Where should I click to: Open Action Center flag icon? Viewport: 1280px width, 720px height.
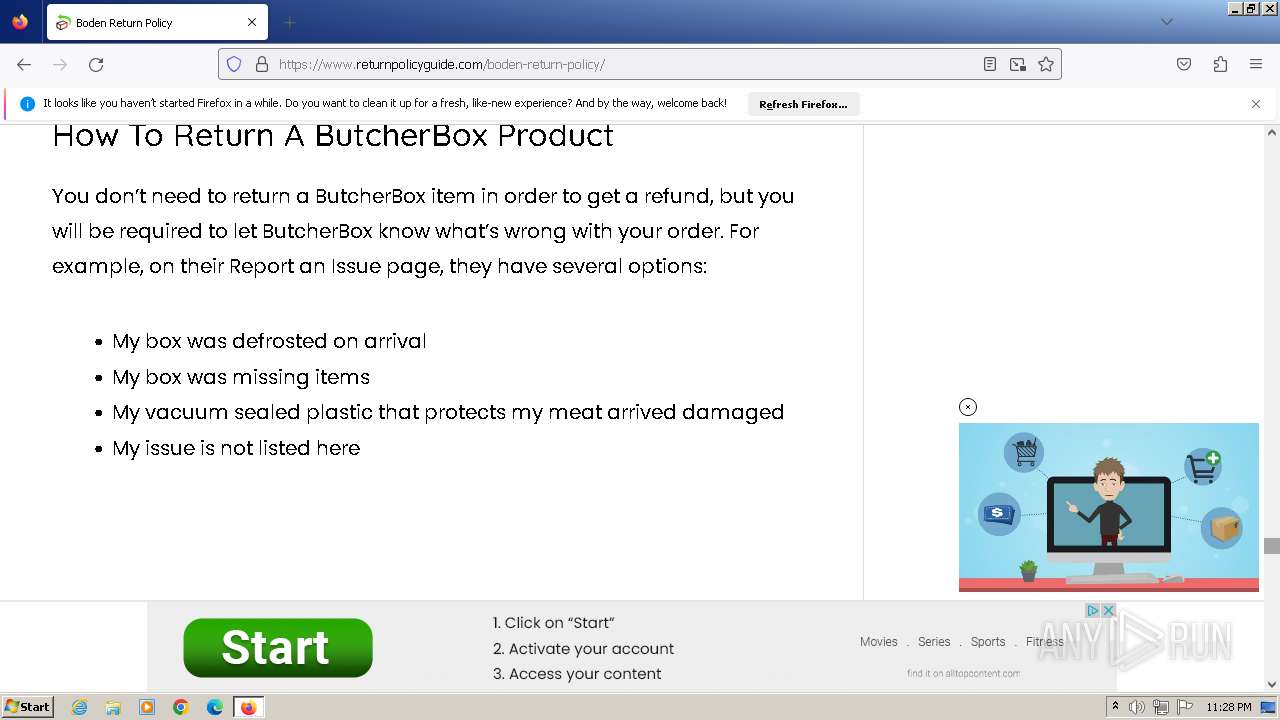click(1185, 707)
